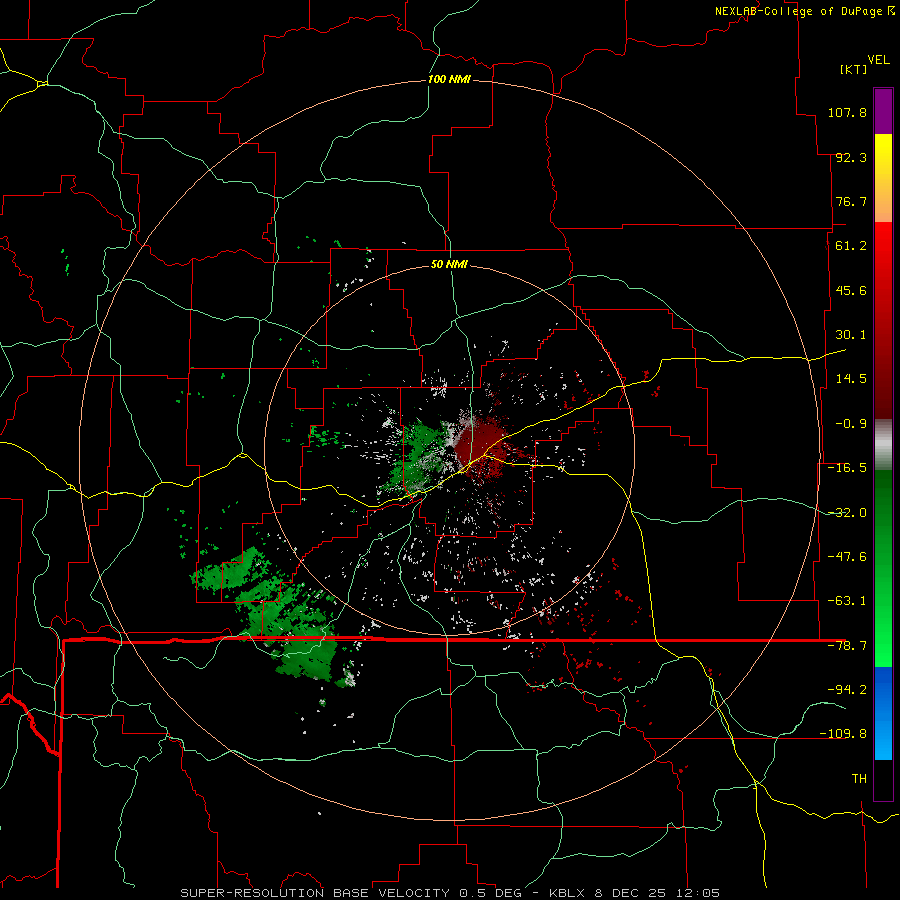This screenshot has width=900, height=900.
Task: Click the 12:05 timestamp in caption
Action: [698, 893]
